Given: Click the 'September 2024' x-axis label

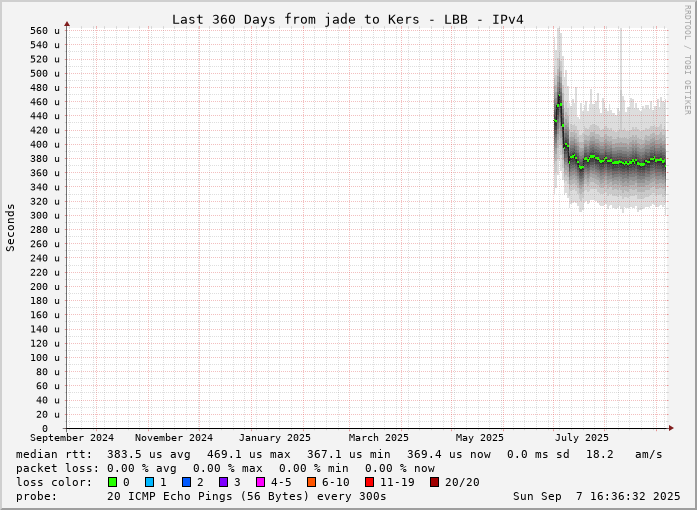Looking at the screenshot, I should [x=72, y=438].
